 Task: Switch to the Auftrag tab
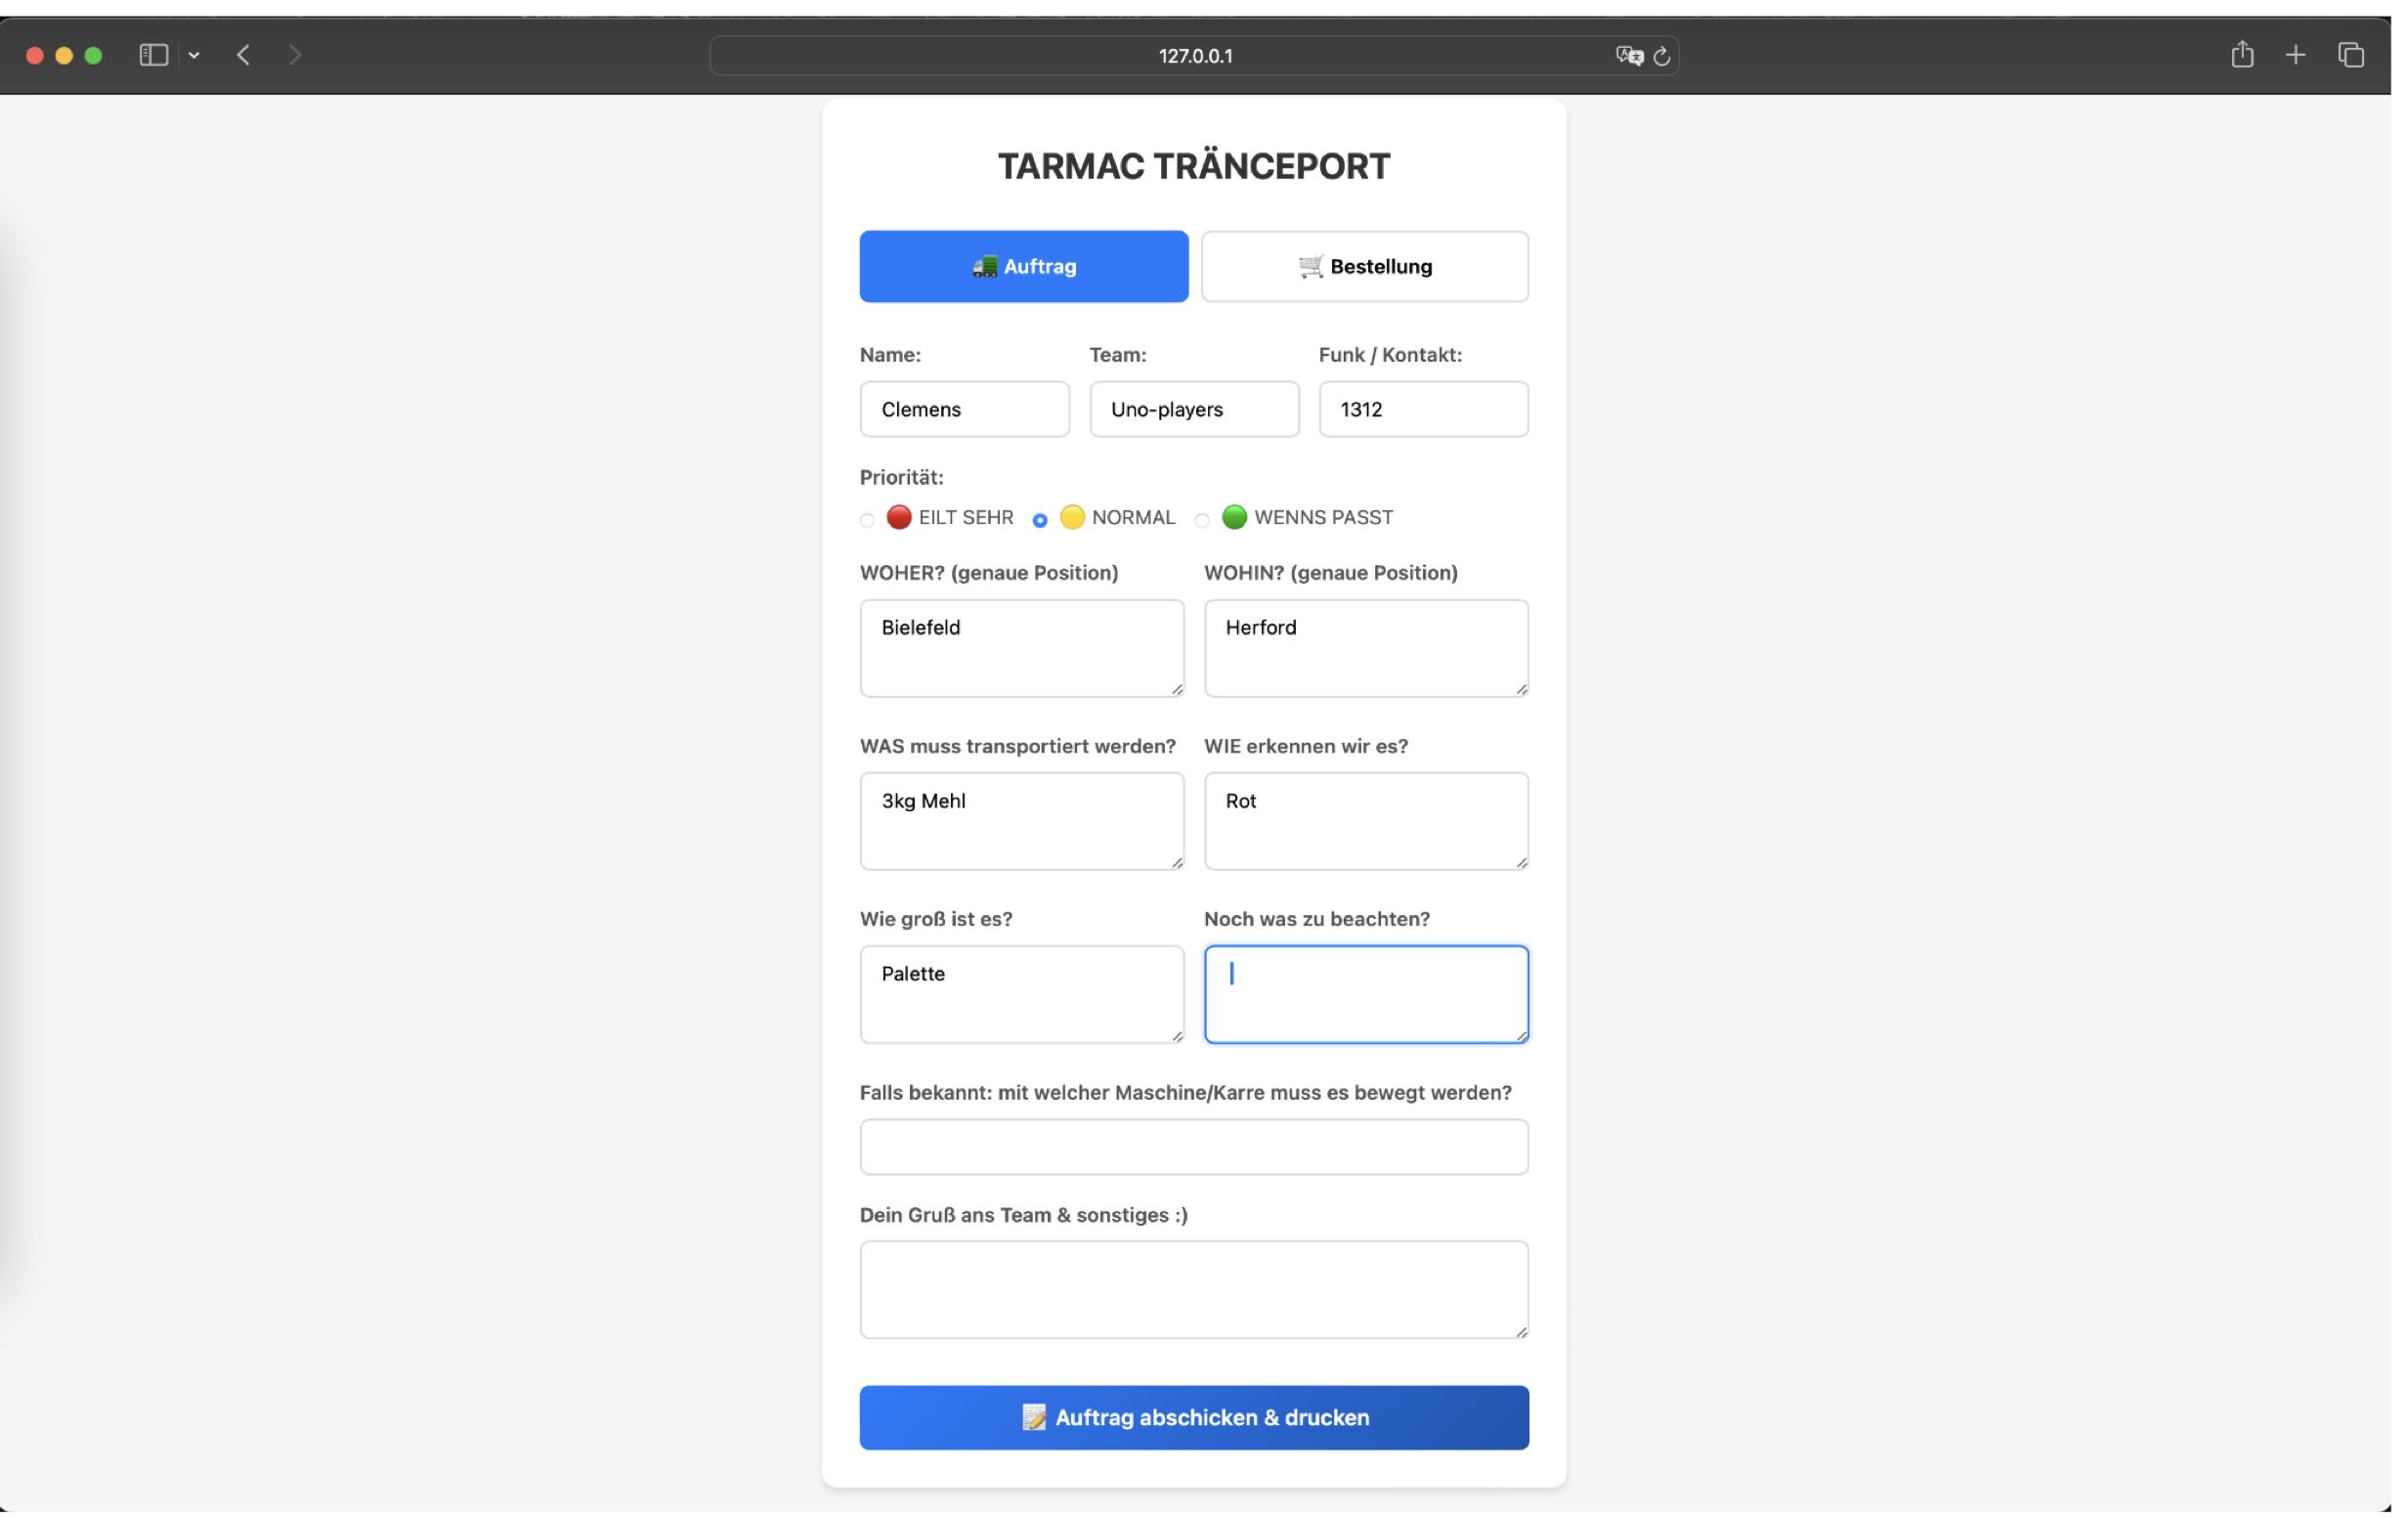coord(1024,267)
